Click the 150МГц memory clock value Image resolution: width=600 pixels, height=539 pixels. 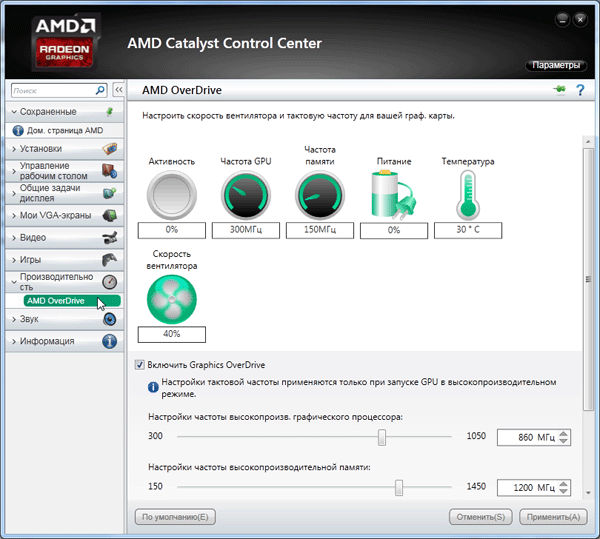320,230
